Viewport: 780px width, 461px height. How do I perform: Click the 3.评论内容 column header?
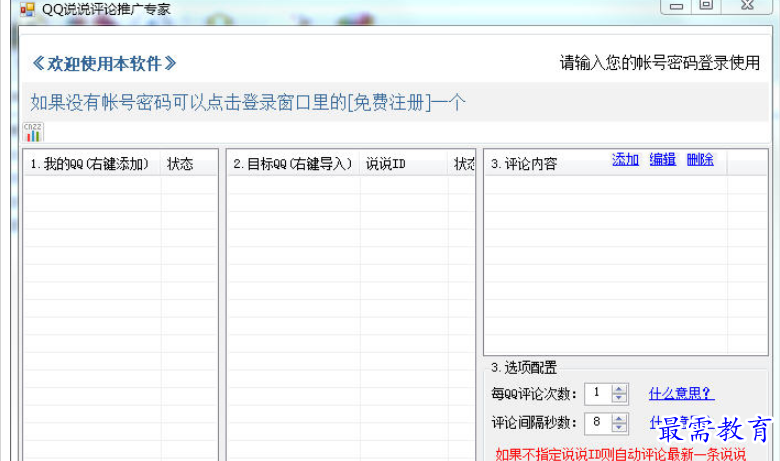(606, 164)
